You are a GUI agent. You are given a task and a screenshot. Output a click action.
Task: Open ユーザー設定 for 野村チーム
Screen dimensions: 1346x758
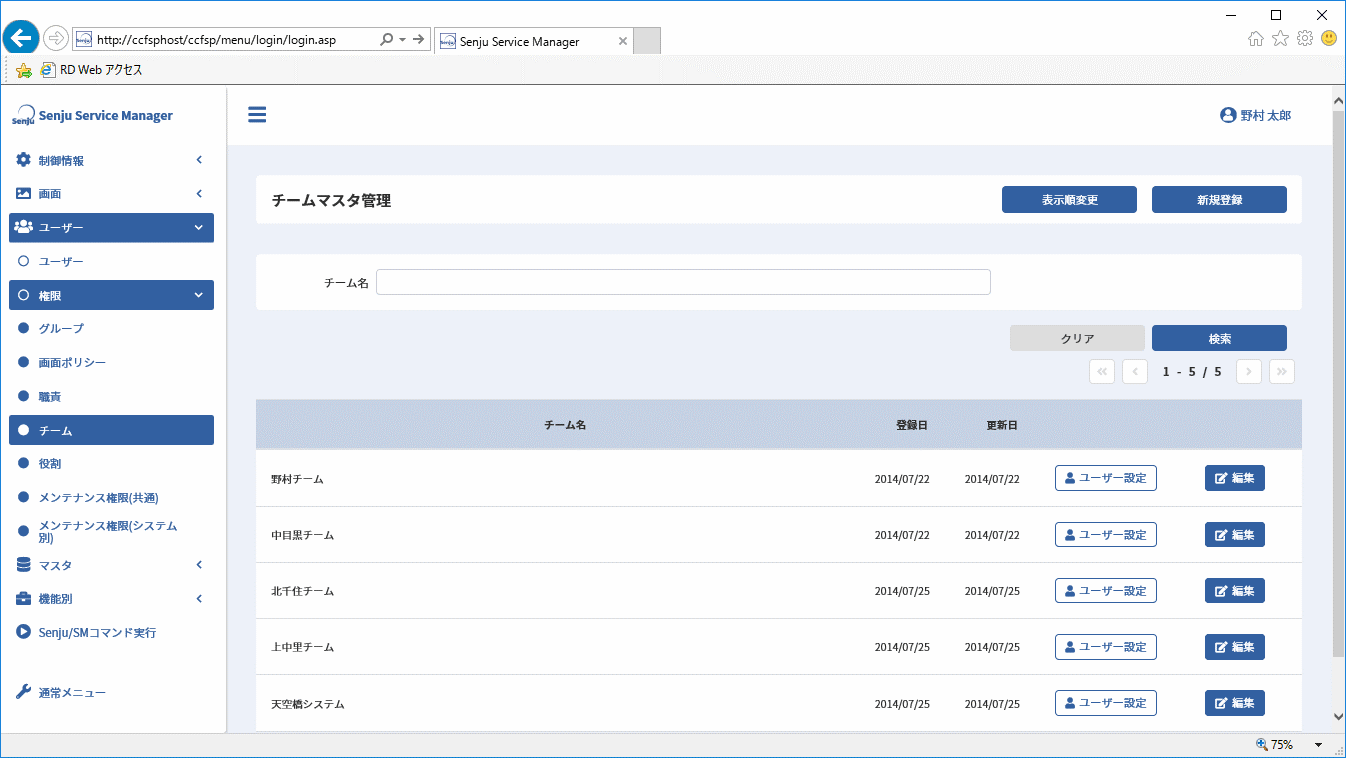[x=1106, y=478]
